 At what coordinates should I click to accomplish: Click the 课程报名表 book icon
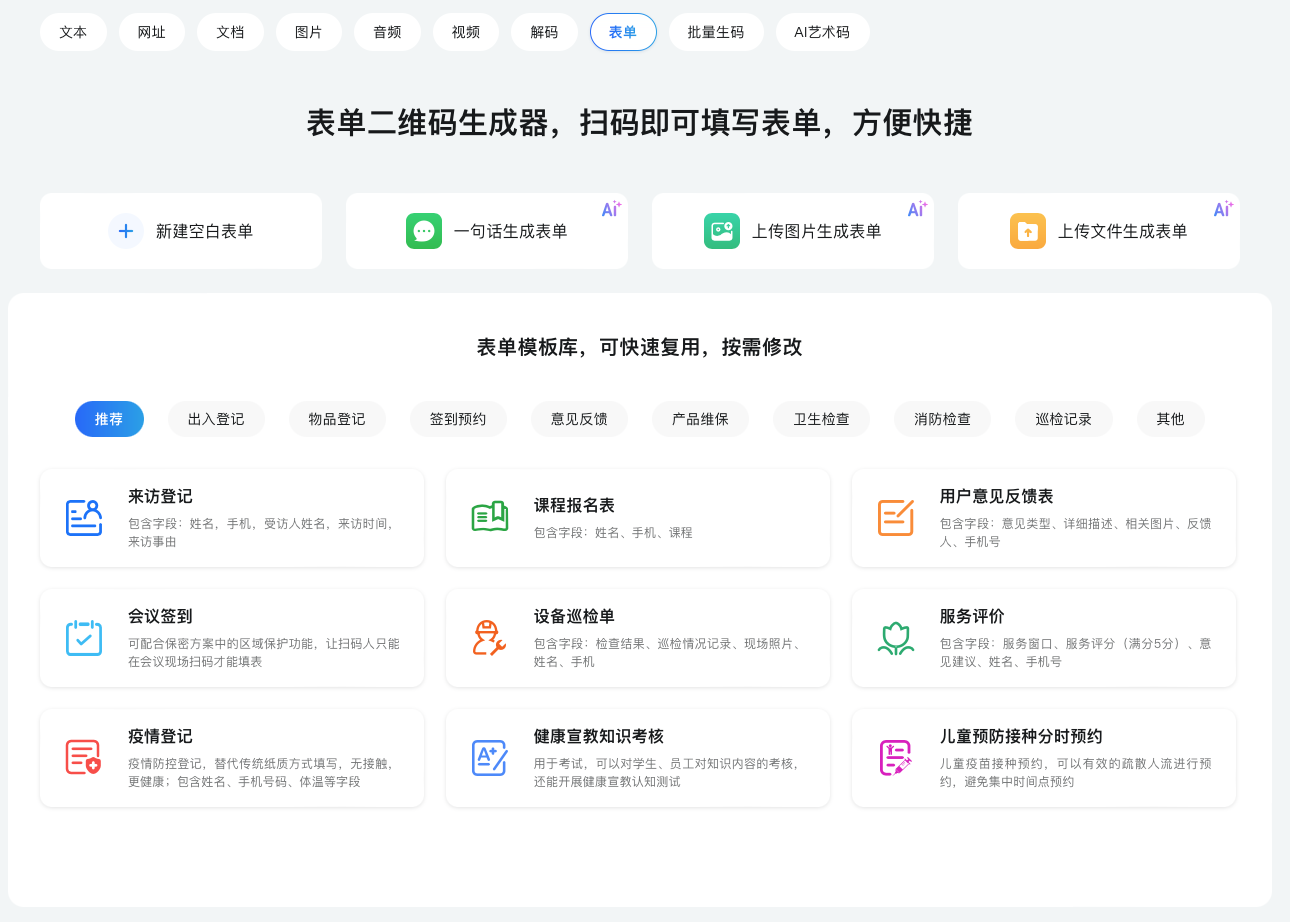coord(490,518)
